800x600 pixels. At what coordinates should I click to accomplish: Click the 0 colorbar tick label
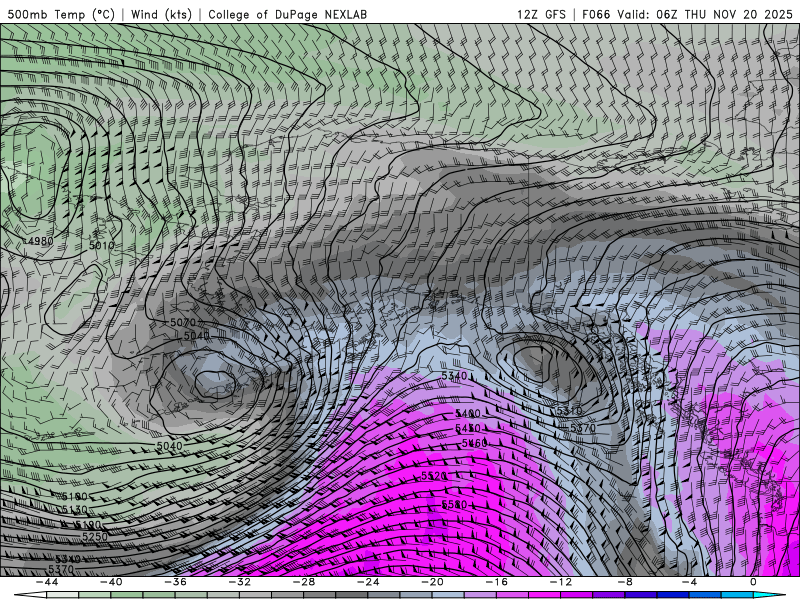753,582
